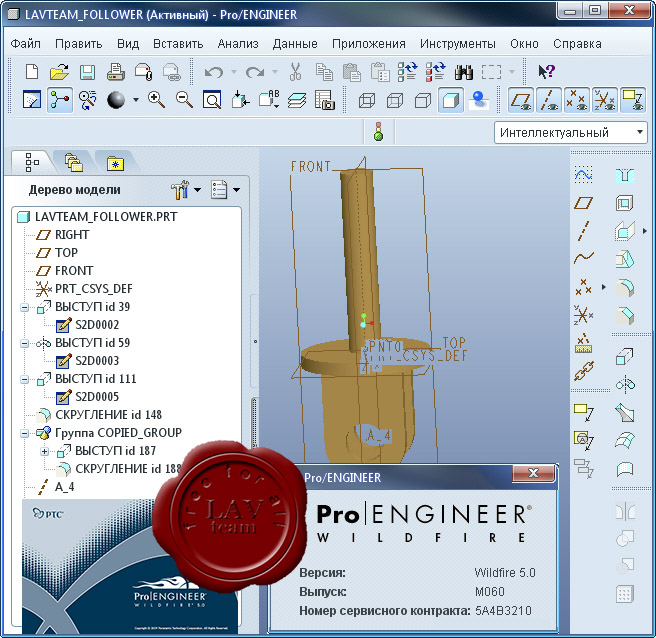Close the Pro/ENGINEER about dialog

(533, 473)
